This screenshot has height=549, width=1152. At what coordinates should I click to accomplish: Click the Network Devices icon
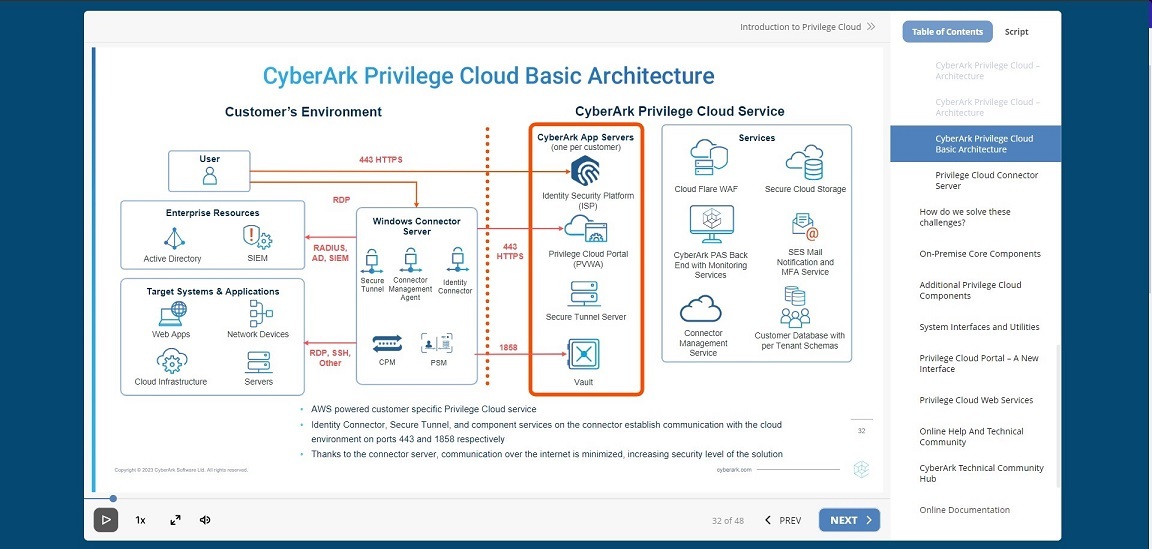tap(259, 313)
